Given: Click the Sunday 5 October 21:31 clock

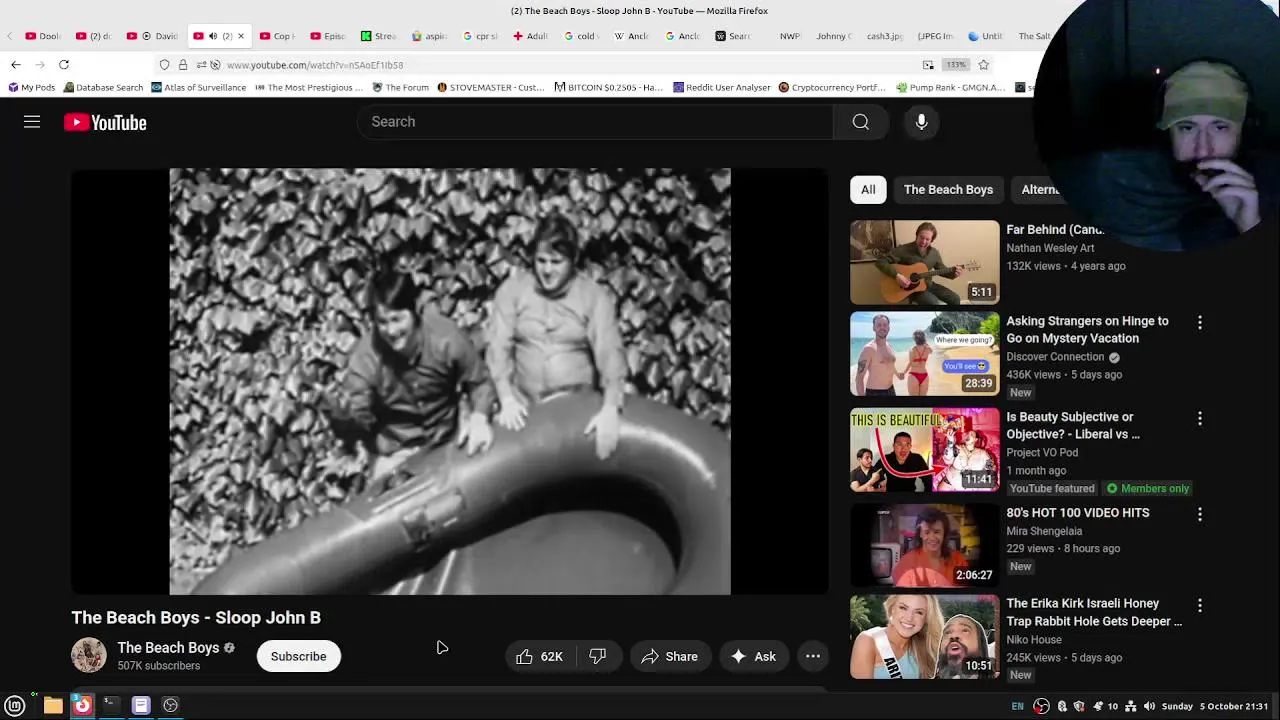Looking at the screenshot, I should [1215, 706].
